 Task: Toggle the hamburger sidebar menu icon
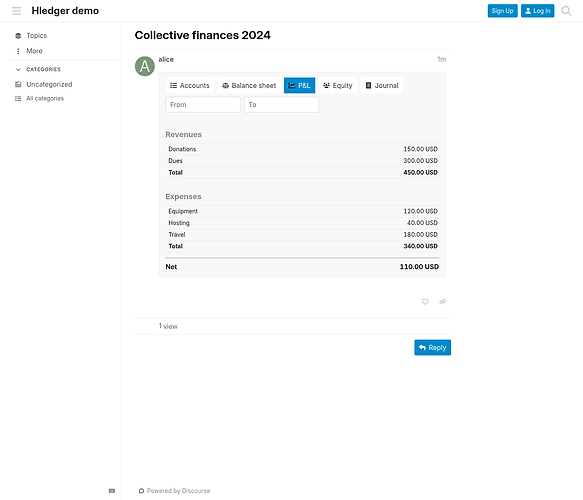point(16,11)
